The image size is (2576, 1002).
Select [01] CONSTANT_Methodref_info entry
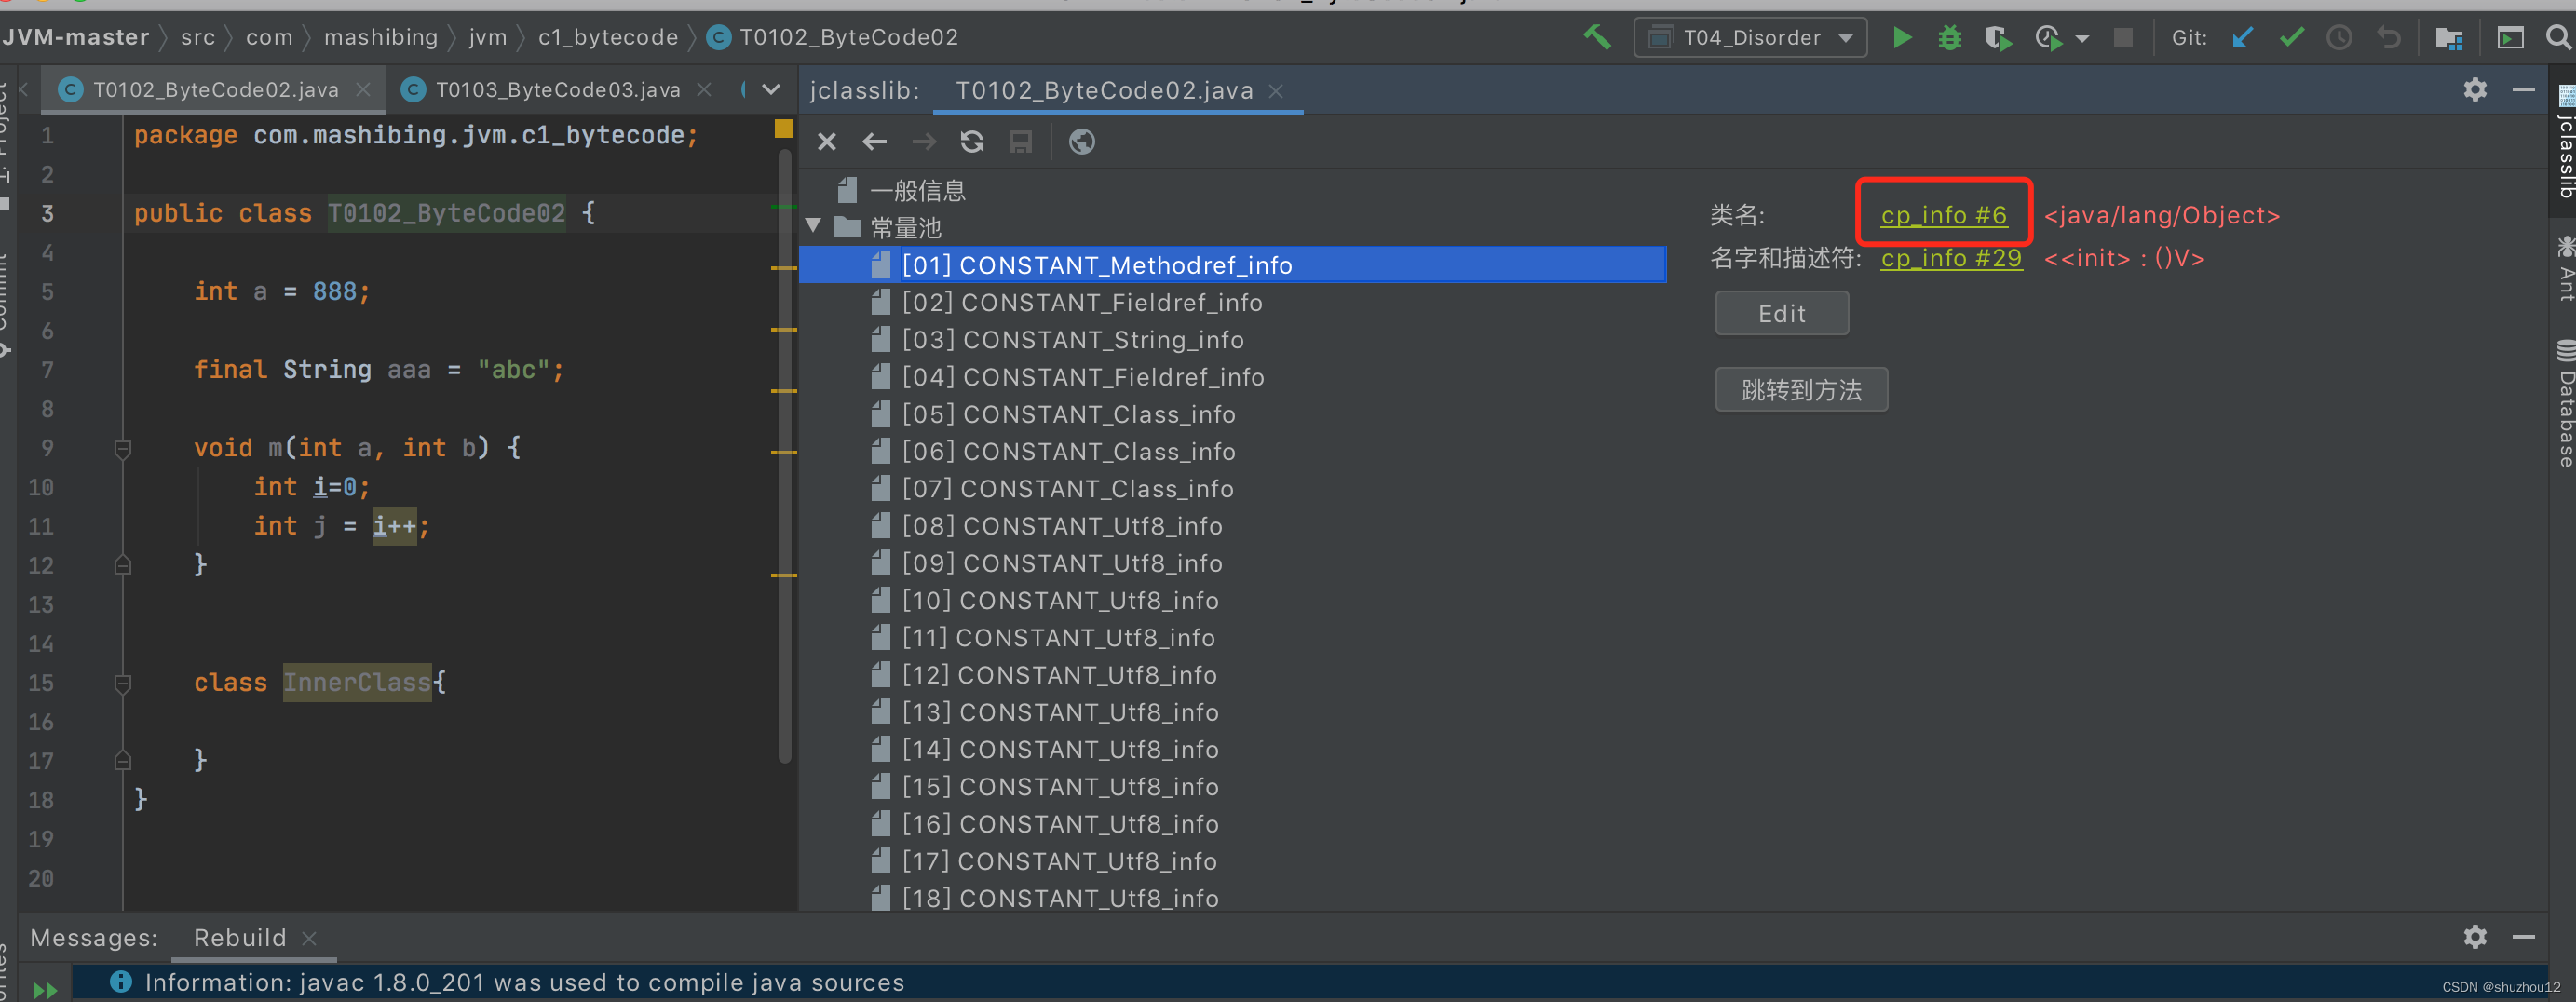tap(1097, 265)
